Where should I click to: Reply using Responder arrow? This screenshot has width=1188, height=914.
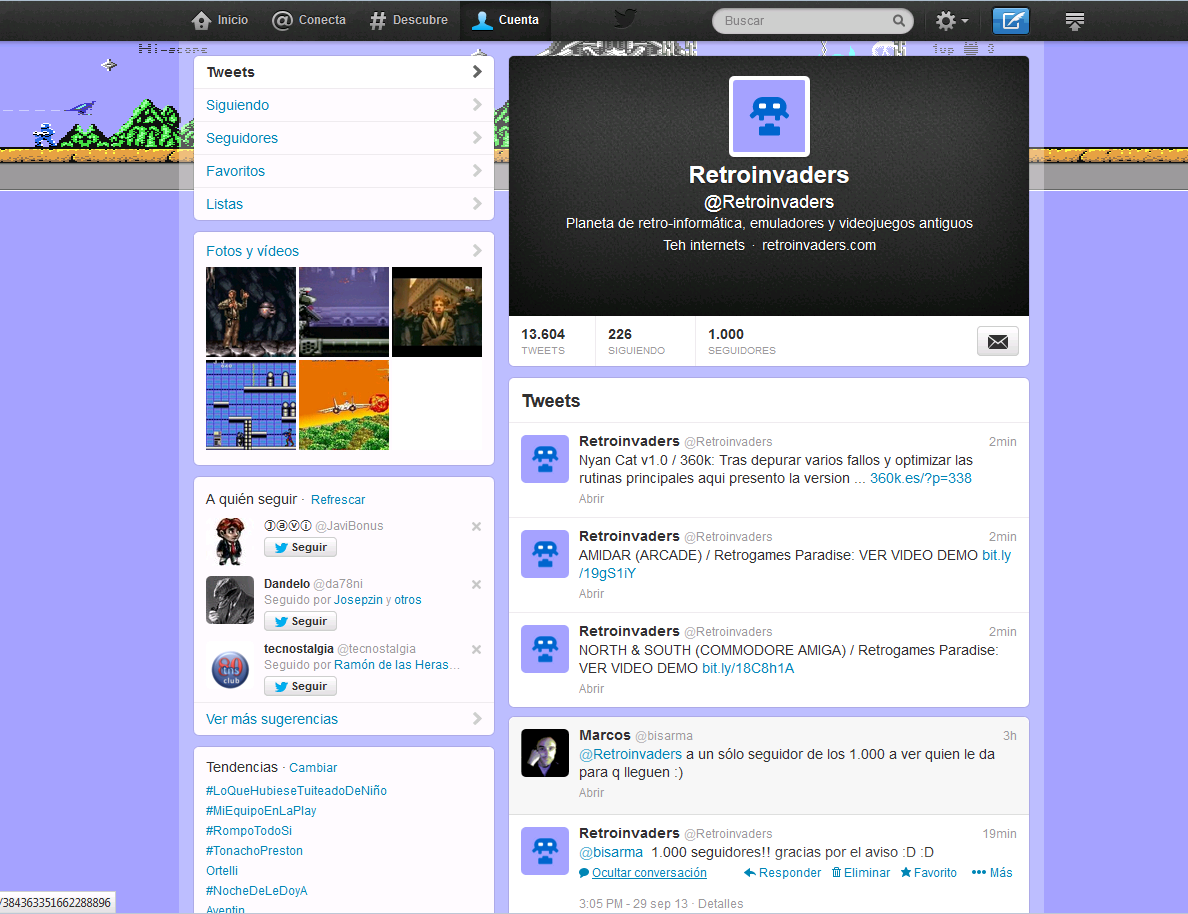coord(783,873)
